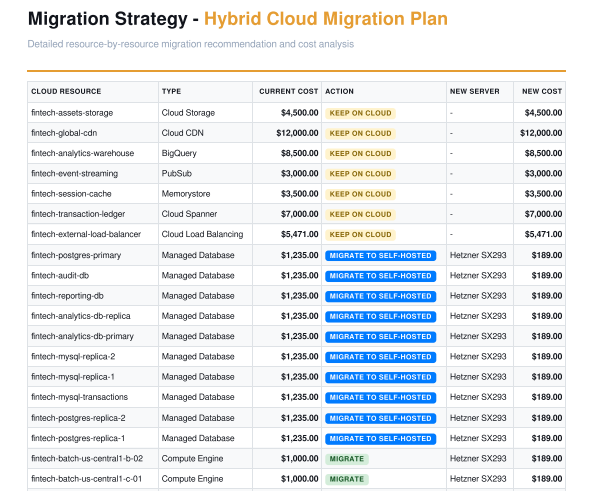Click Keep on Cloud badge for fintech-external-load-balancer

[360, 235]
